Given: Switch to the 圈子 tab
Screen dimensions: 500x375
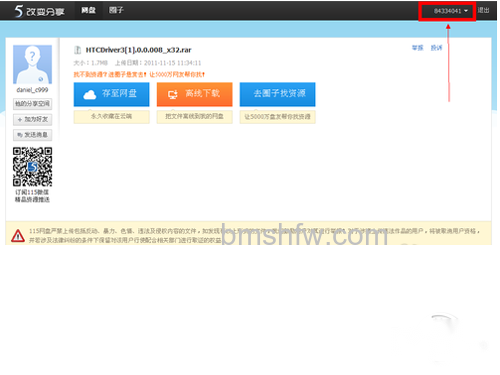Looking at the screenshot, I should [116, 10].
